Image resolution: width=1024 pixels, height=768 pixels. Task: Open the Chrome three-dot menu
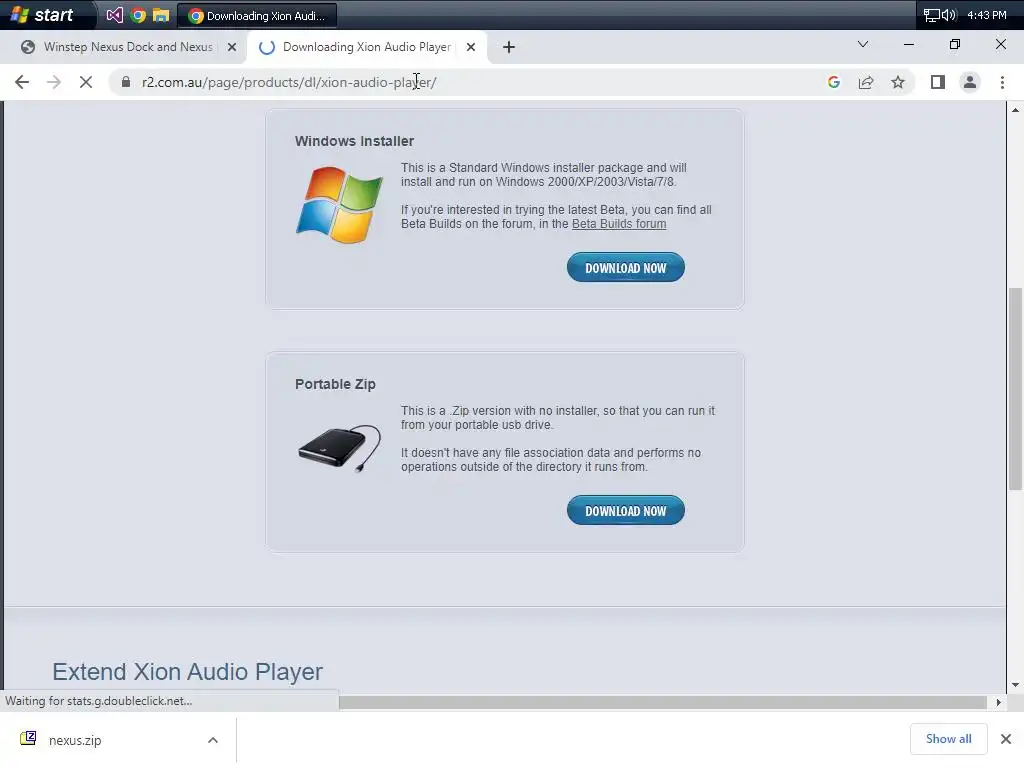point(1002,82)
